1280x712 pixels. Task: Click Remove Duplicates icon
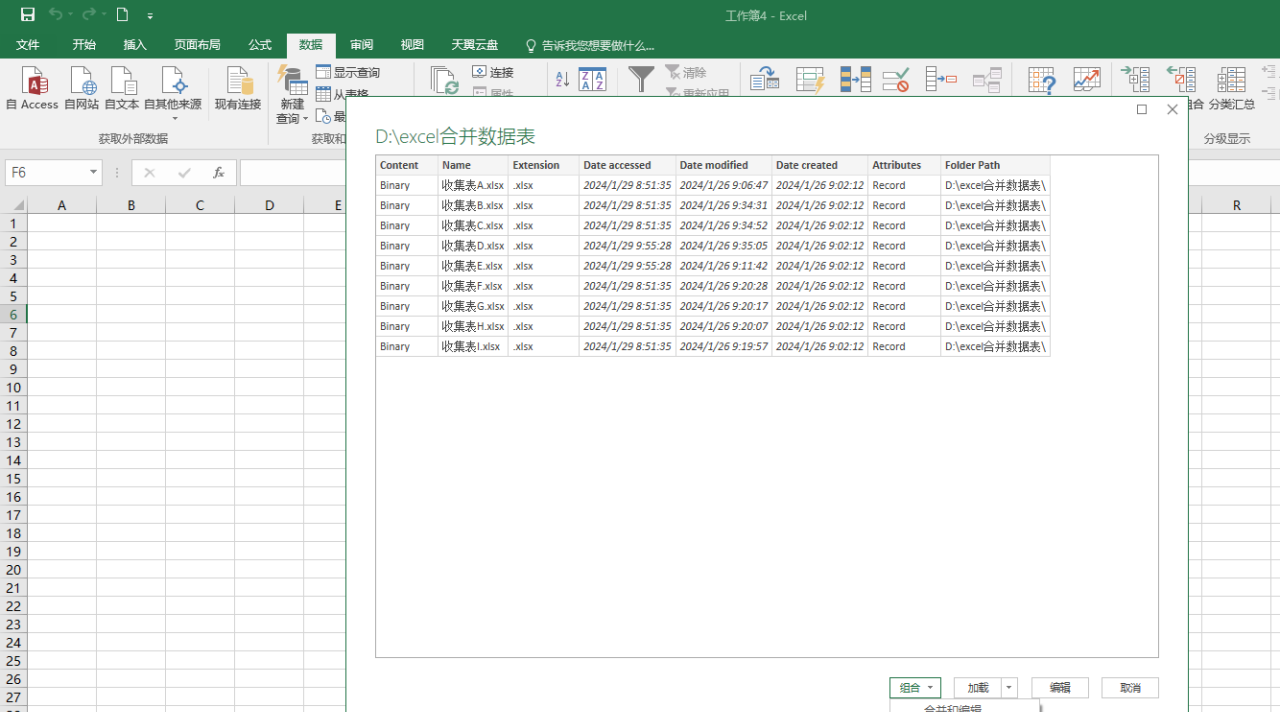[855, 80]
